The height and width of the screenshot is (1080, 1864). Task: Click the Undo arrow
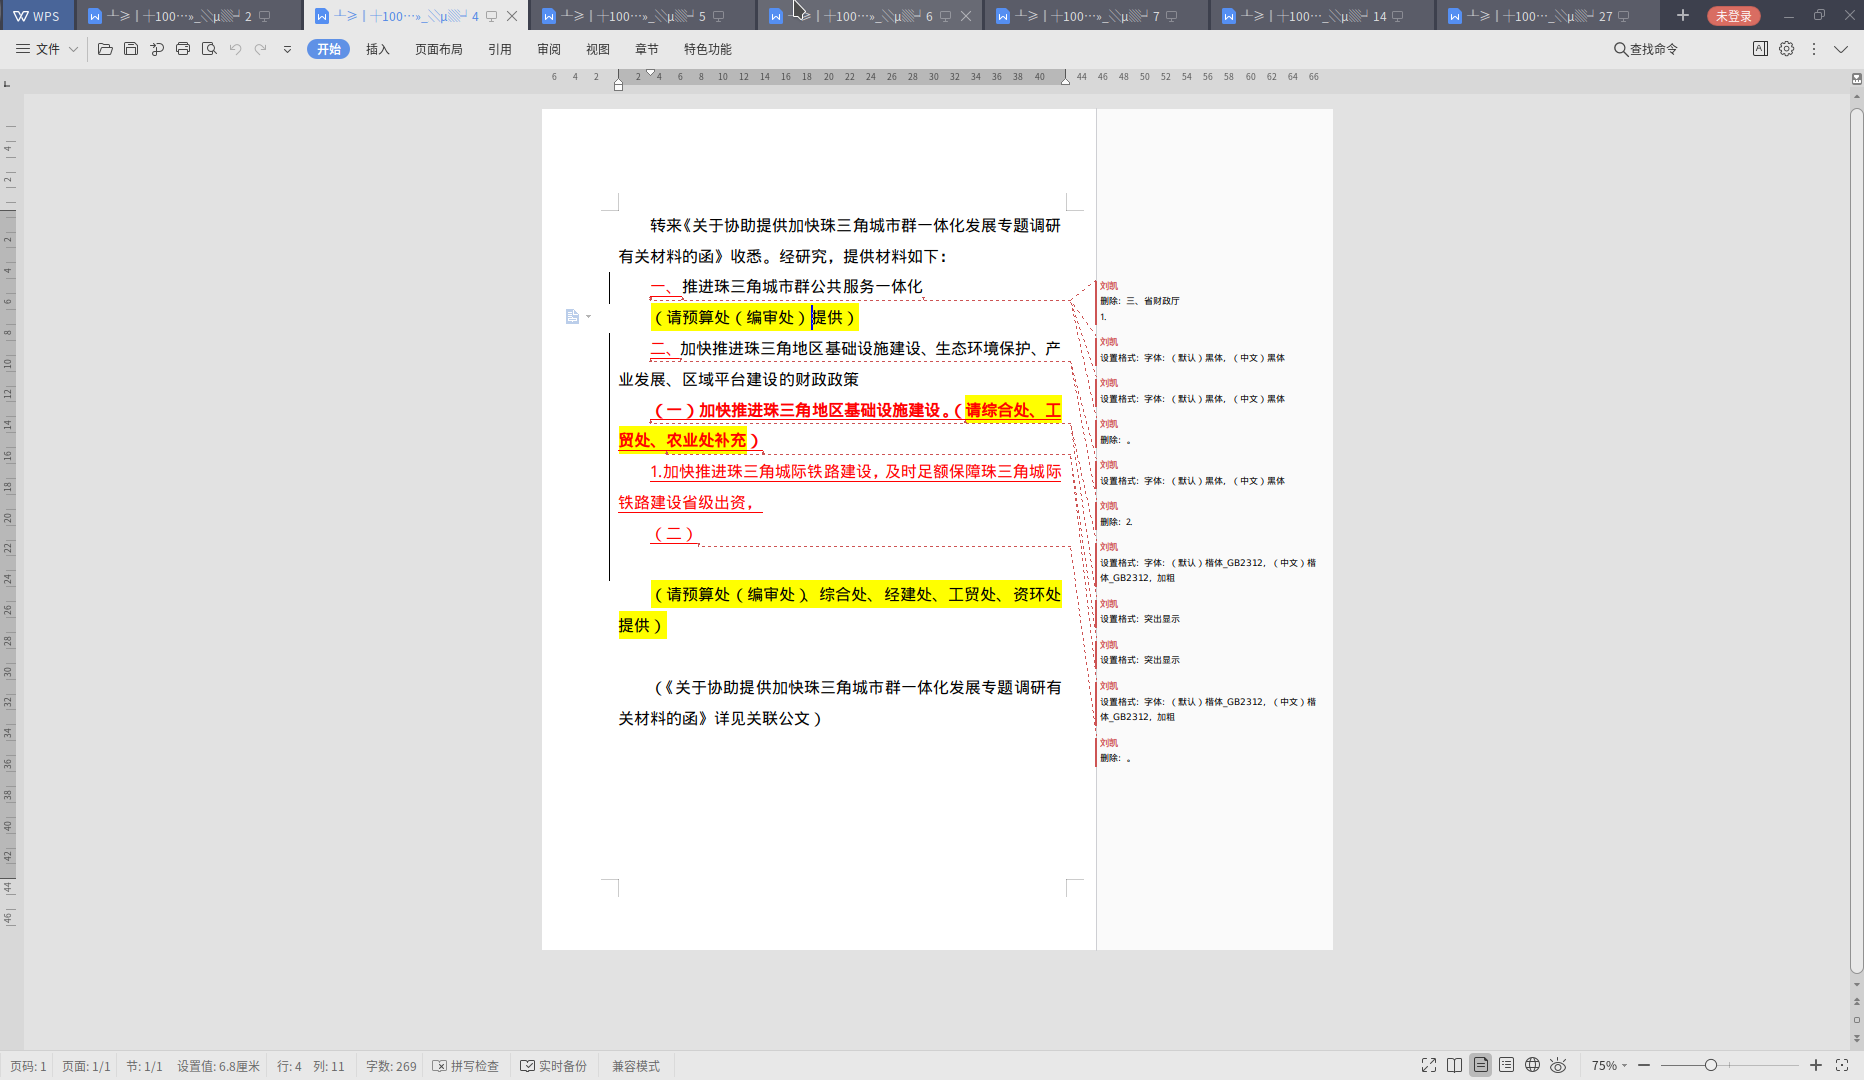pos(235,49)
